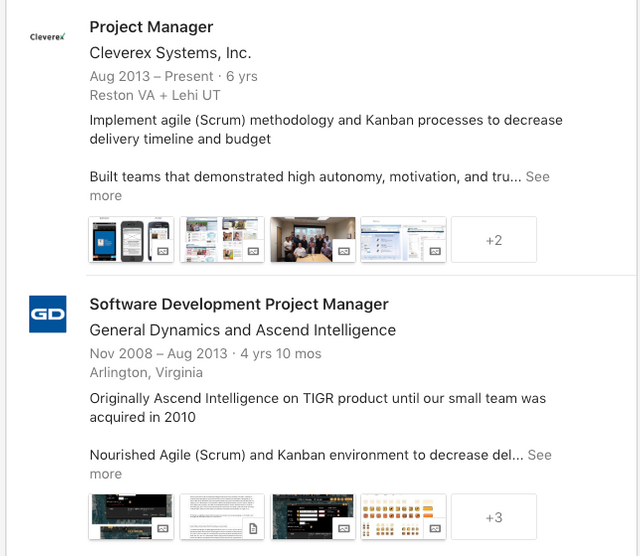Open the text document thumbnail
The image size is (640, 556).
pos(222,517)
